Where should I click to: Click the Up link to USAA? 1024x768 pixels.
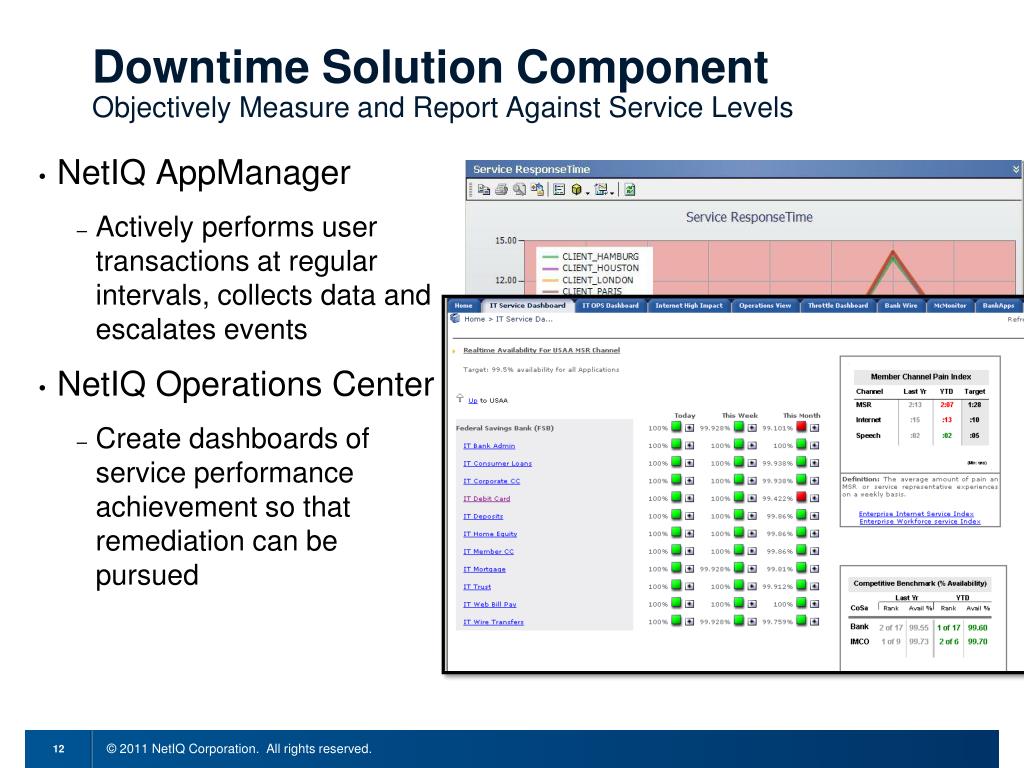click(x=473, y=400)
